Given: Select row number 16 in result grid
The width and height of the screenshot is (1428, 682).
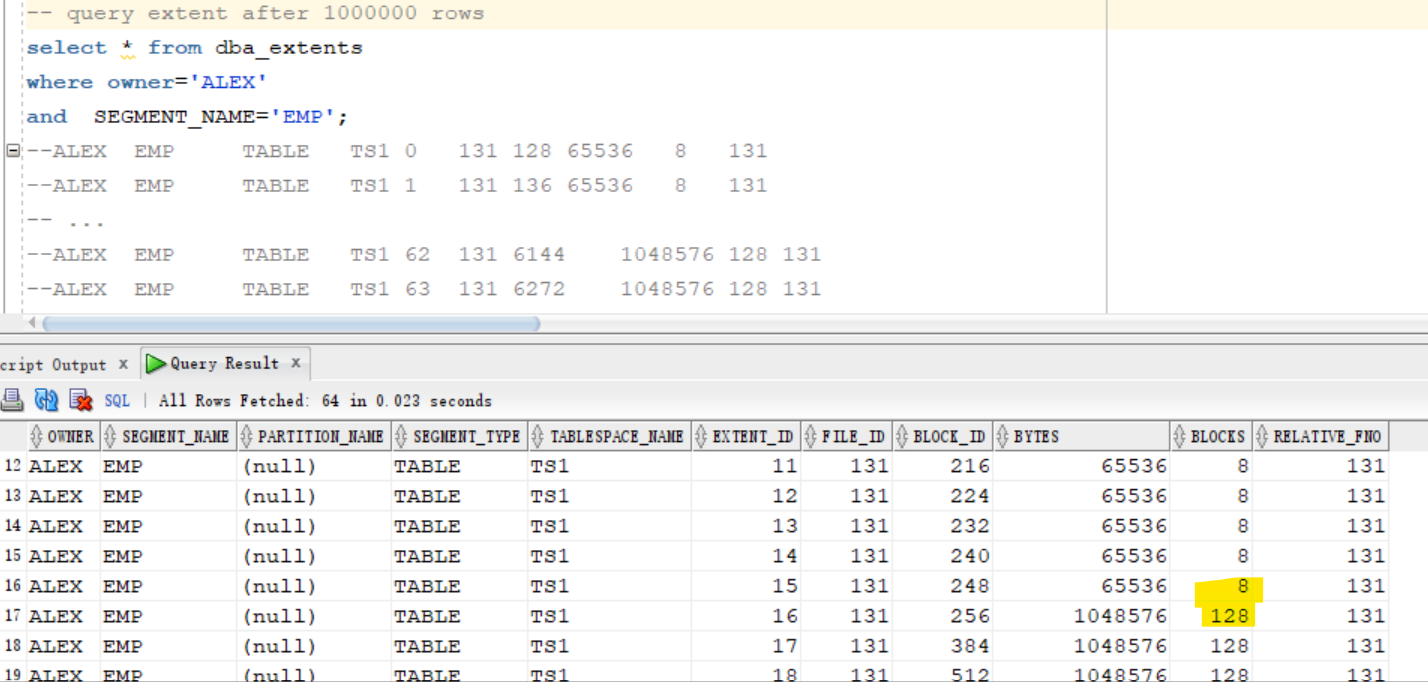Looking at the screenshot, I should pos(13,586).
